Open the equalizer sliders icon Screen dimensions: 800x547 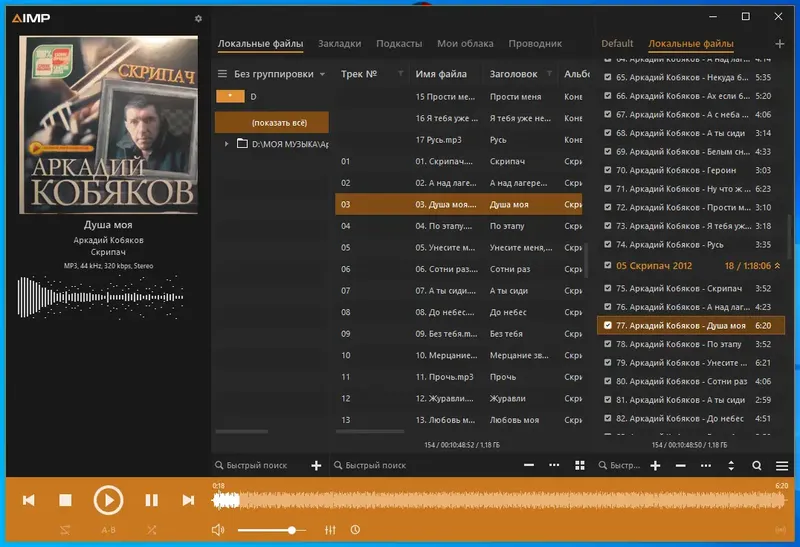[x=330, y=530]
